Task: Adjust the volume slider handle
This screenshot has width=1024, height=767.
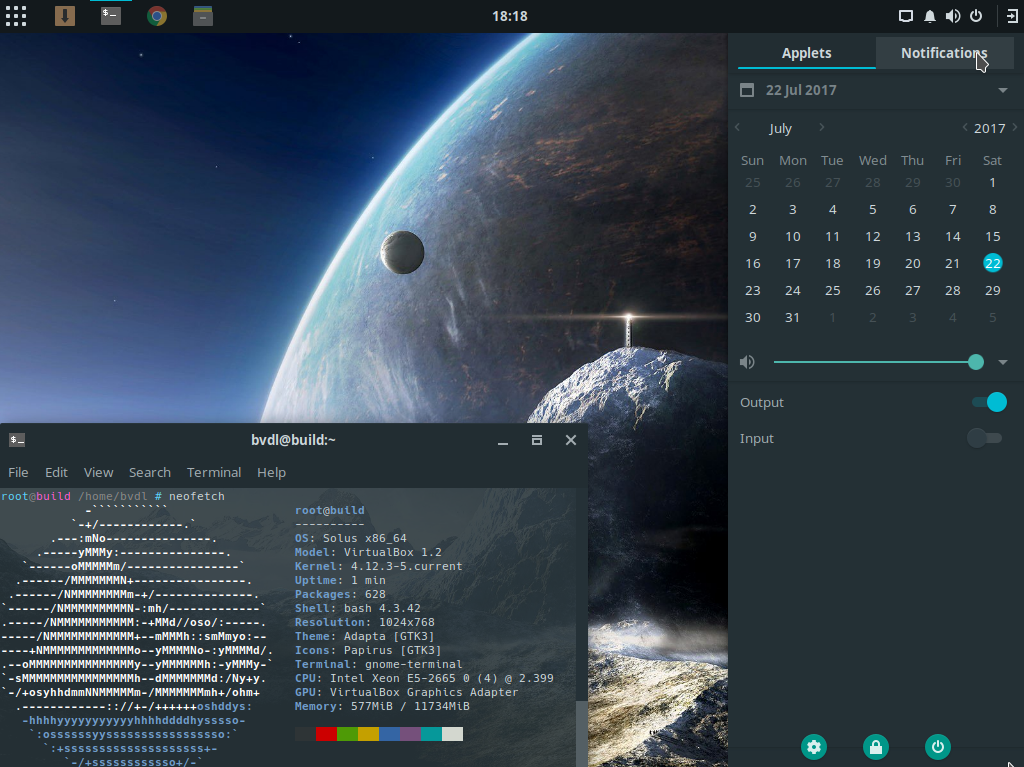Action: (x=976, y=362)
